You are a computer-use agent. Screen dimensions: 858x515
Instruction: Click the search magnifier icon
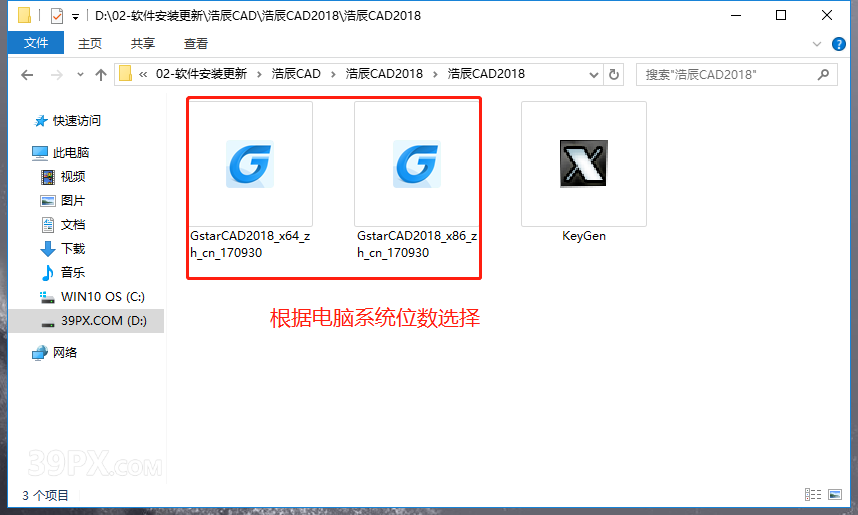tap(823, 74)
